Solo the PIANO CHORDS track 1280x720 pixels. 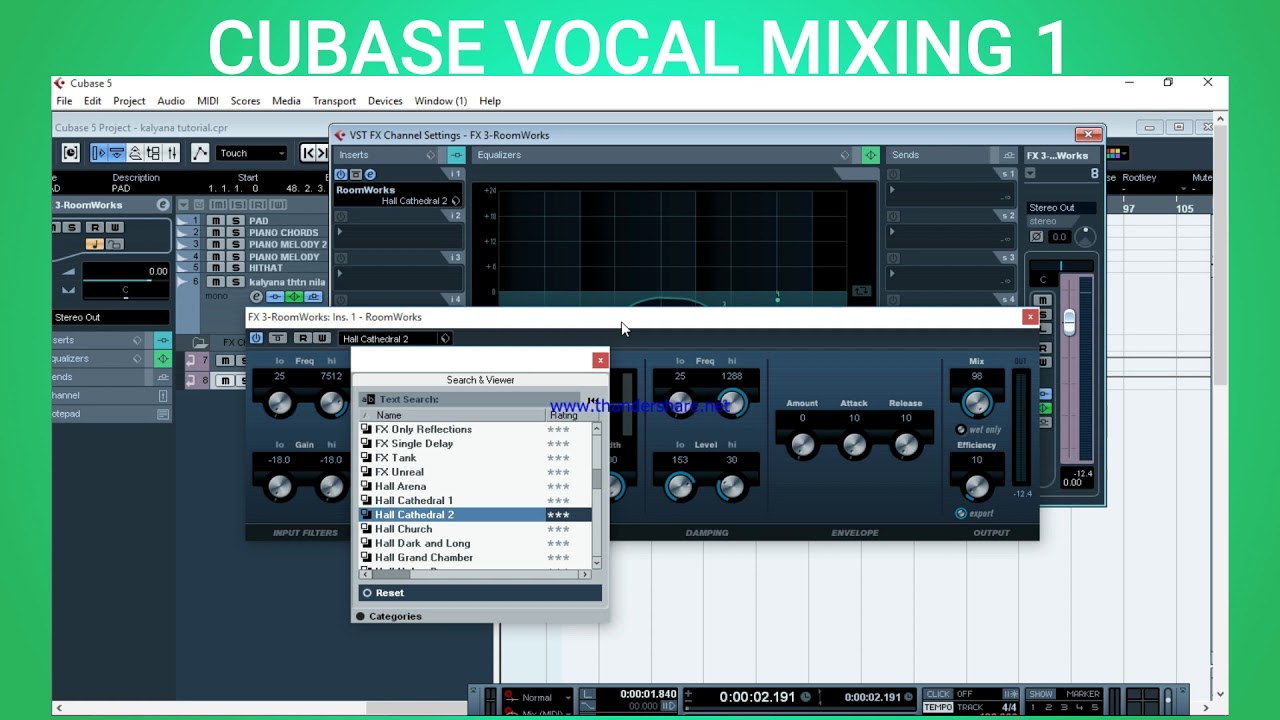(x=235, y=233)
